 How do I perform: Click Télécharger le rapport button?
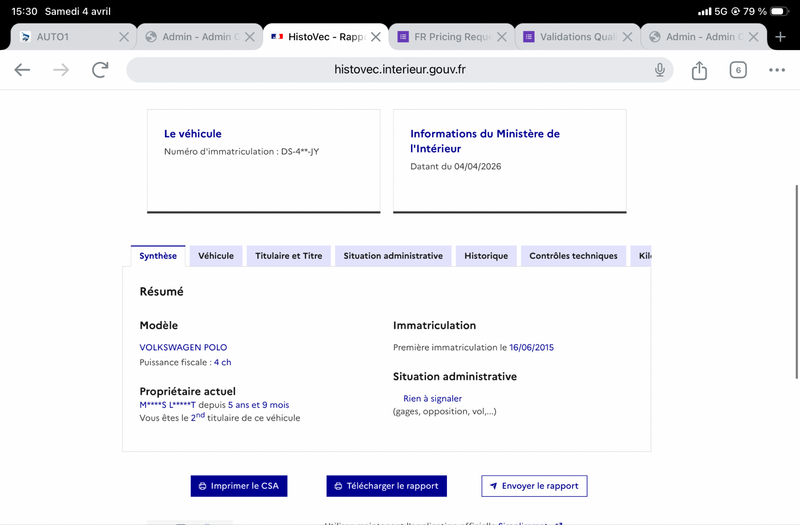coord(386,486)
